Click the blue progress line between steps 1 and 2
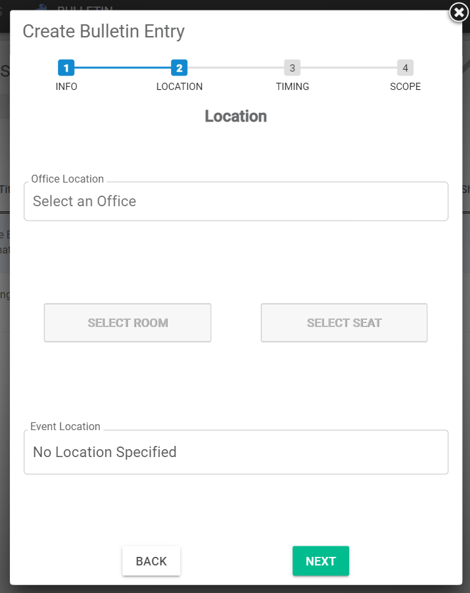The height and width of the screenshot is (593, 470). (123, 68)
